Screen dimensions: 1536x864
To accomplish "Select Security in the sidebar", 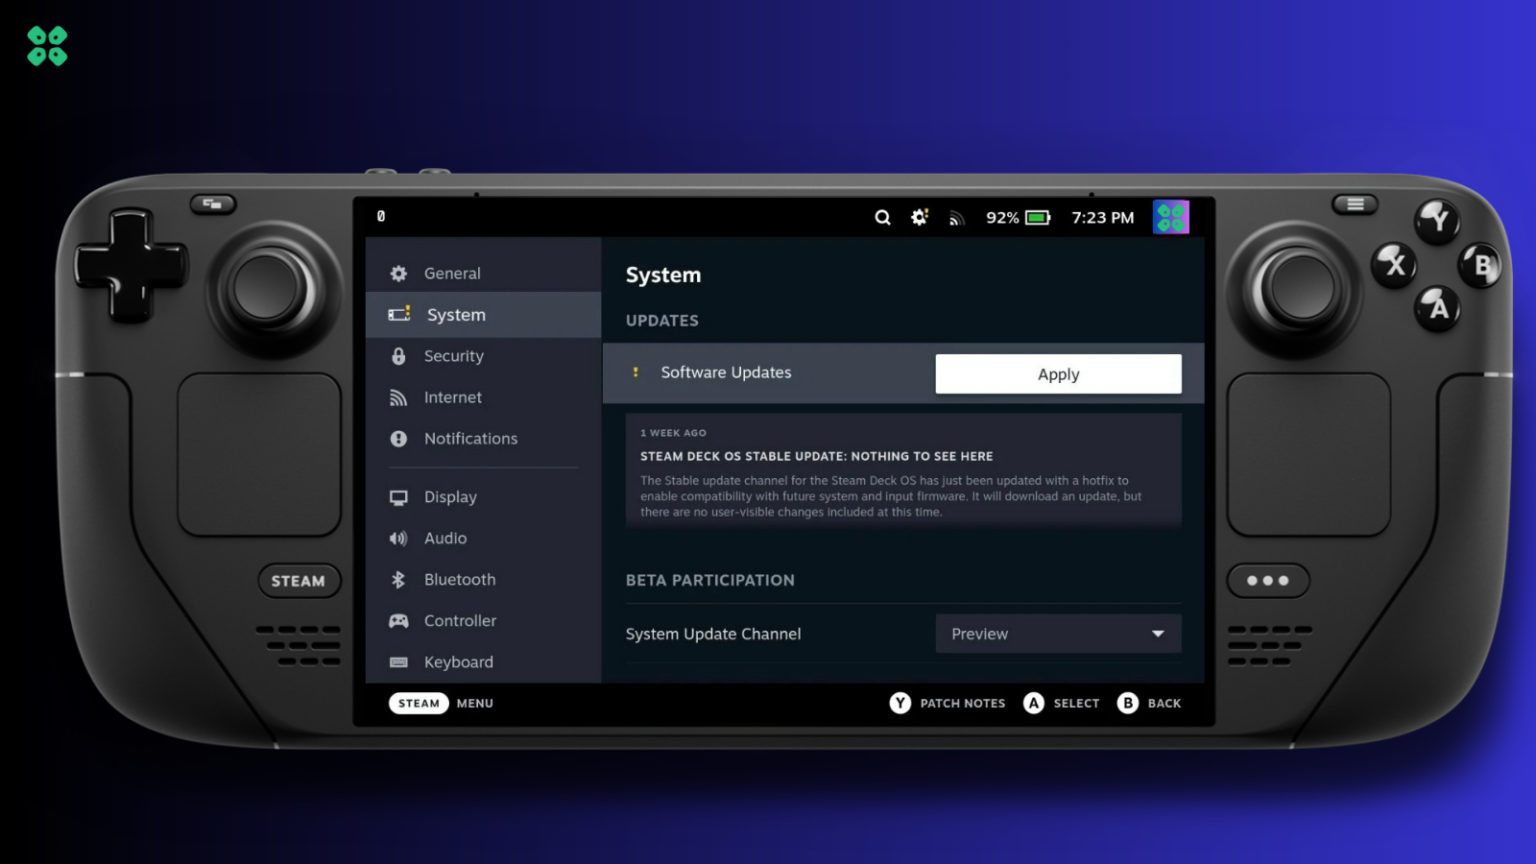I will pyautogui.click(x=453, y=356).
